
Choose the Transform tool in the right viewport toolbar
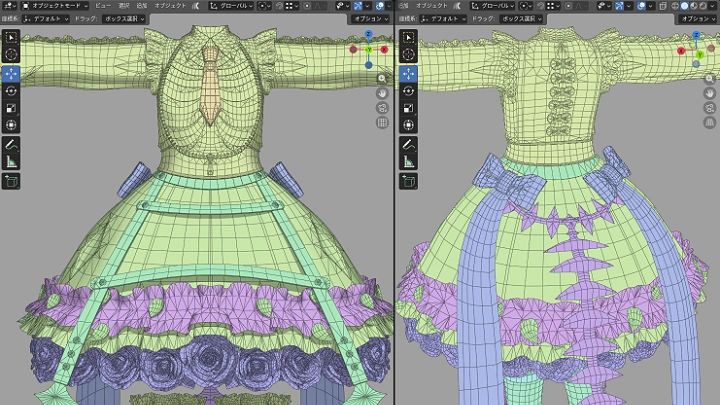pyautogui.click(x=409, y=125)
